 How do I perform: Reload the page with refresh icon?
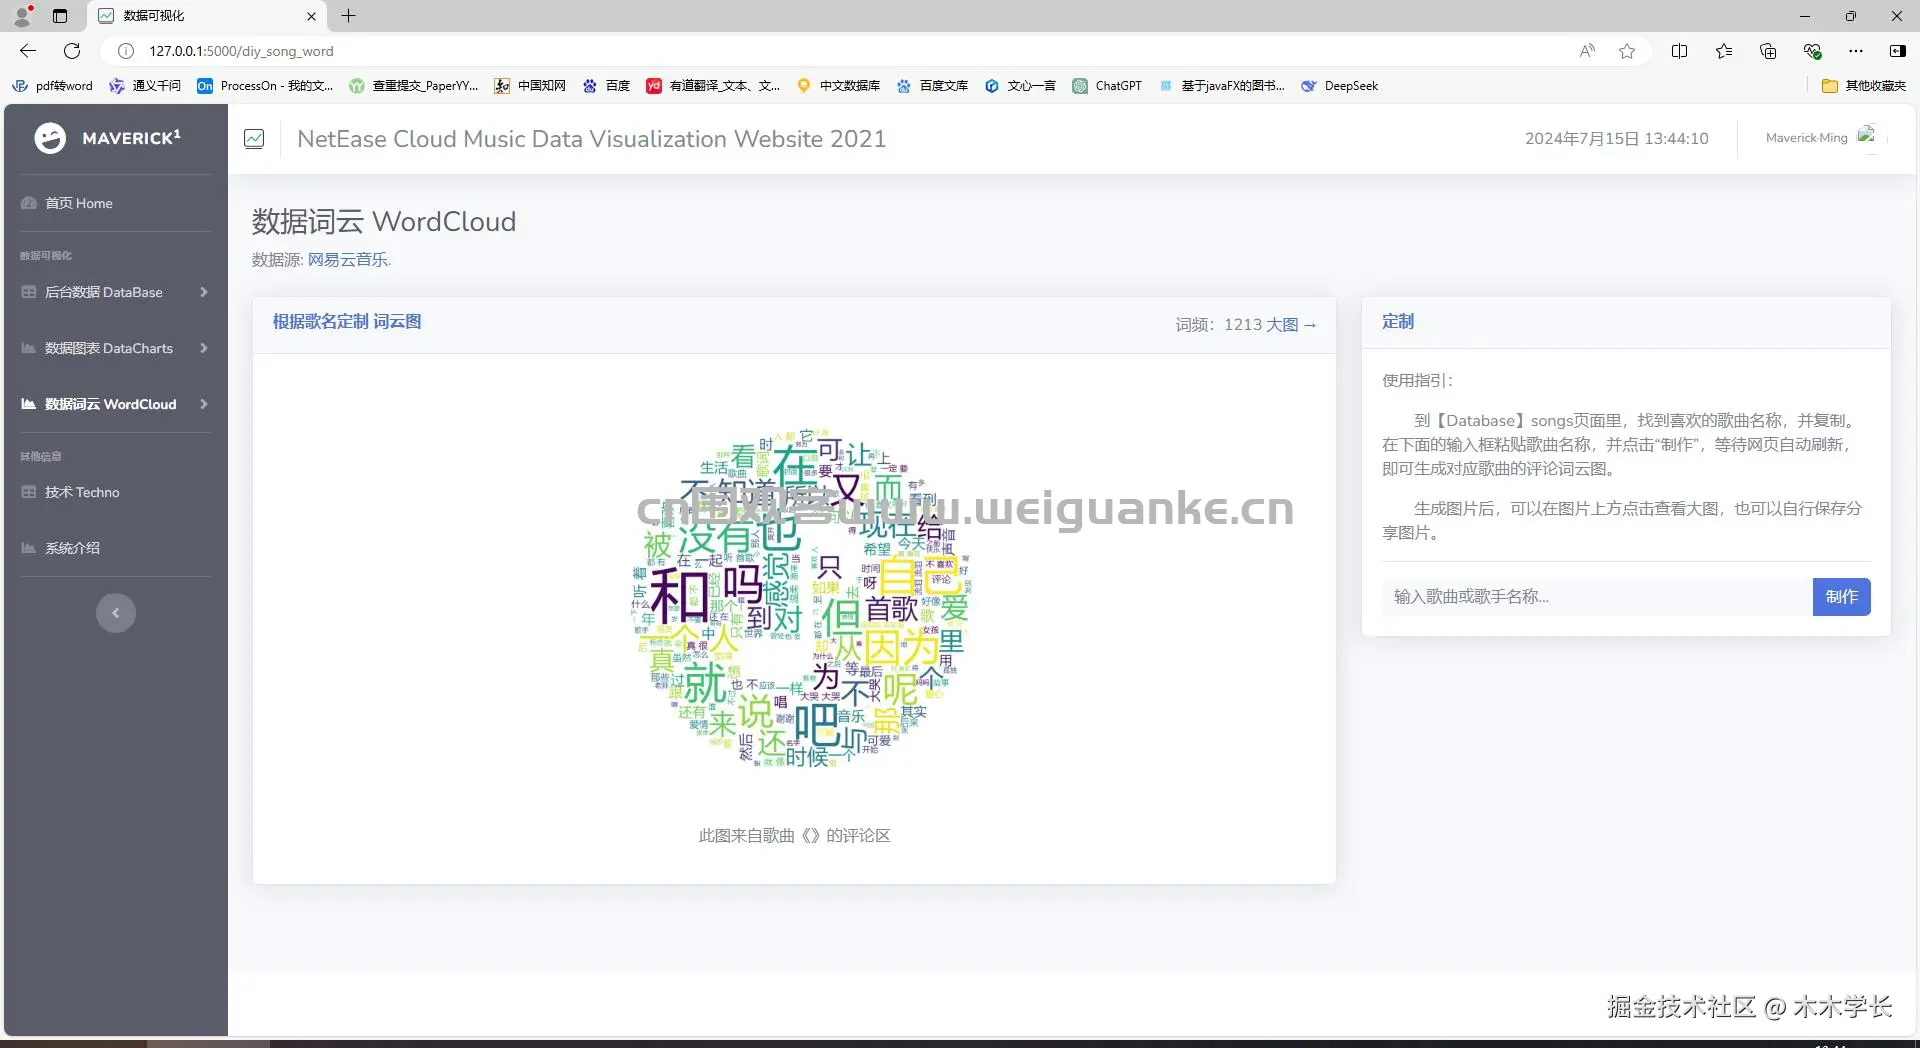point(72,51)
